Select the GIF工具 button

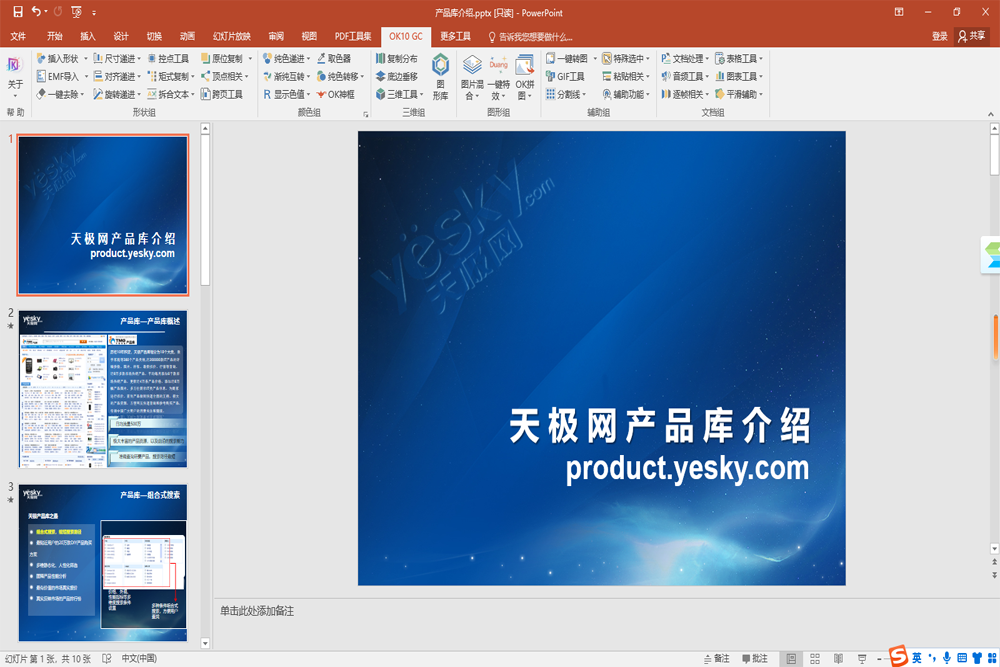click(x=566, y=77)
